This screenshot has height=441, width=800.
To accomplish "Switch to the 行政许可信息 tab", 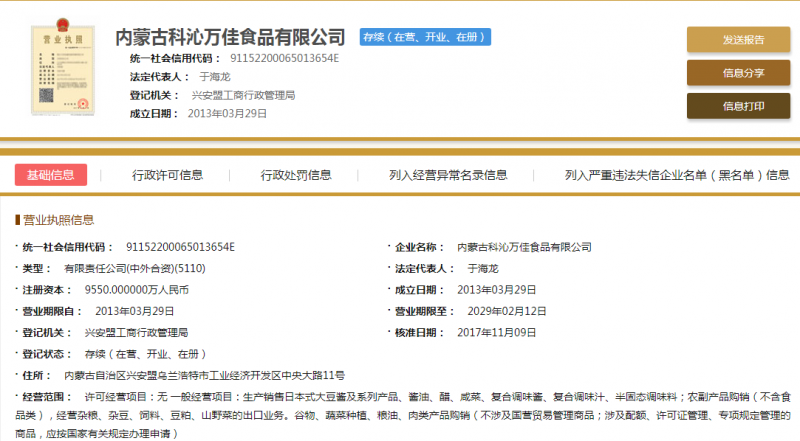I will (x=167, y=175).
